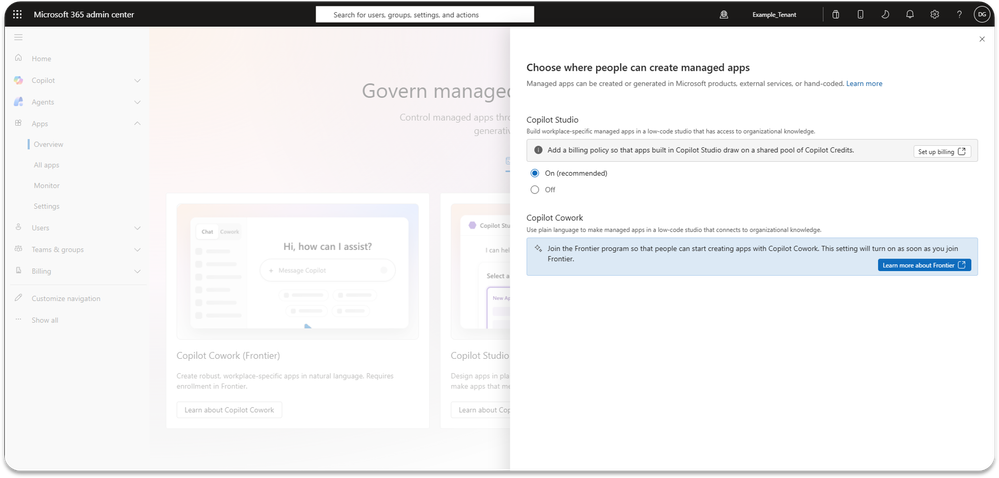
Task: Click the Copilot icon in sidebar
Action: 18,80
